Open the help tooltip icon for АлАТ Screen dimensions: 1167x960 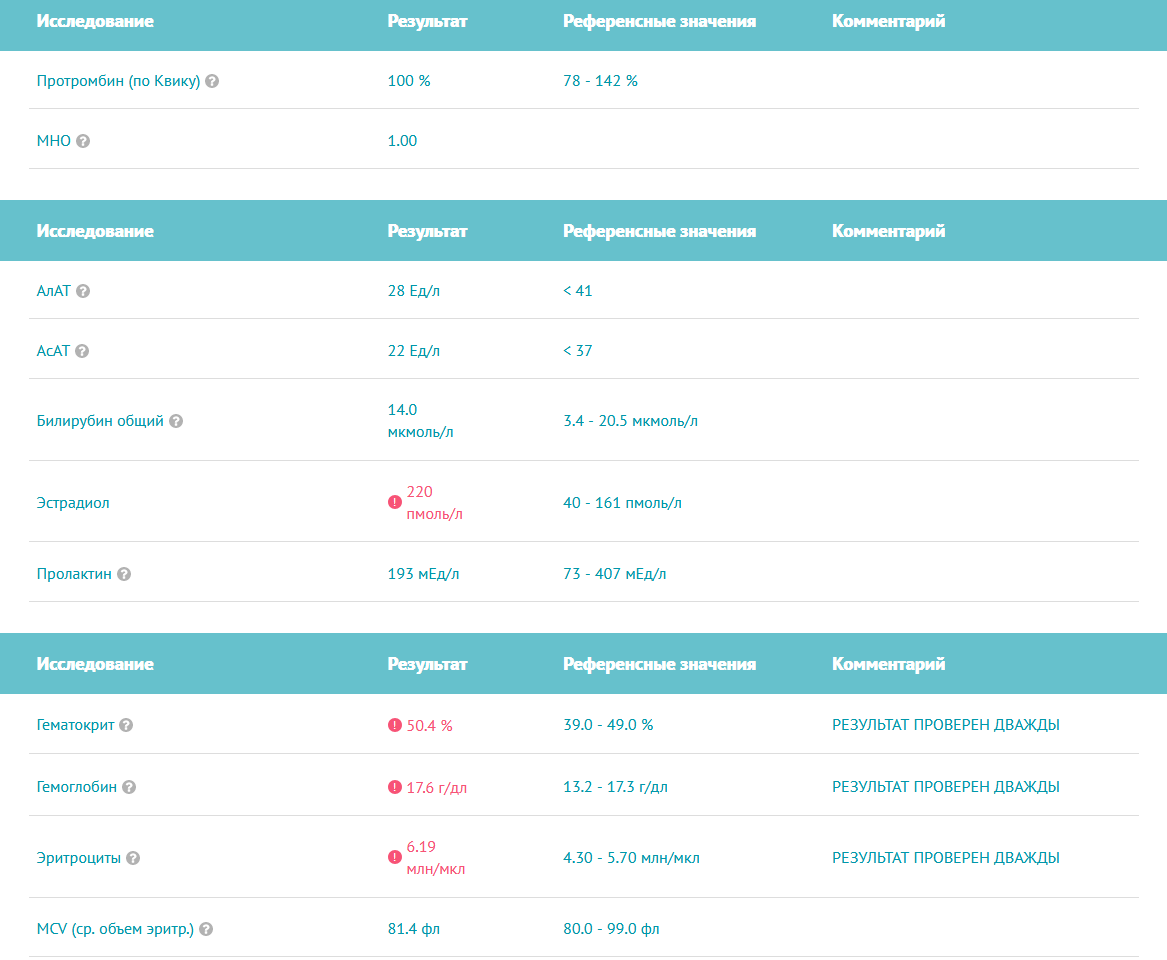pyautogui.click(x=82, y=291)
